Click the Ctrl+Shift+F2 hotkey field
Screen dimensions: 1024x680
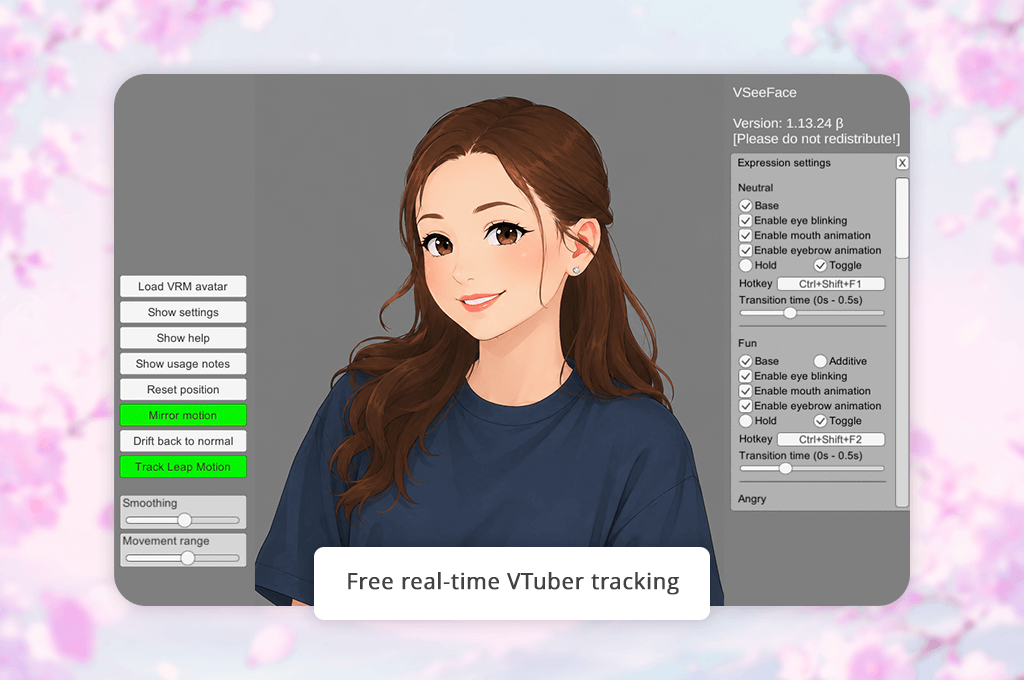coord(831,439)
